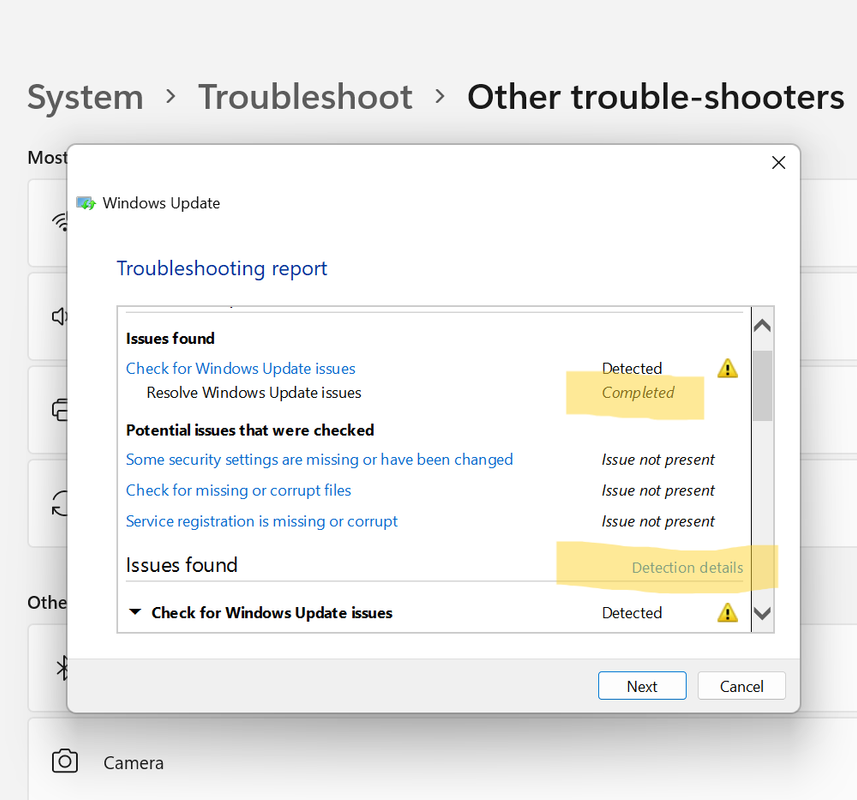Click the Cancel button

point(741,686)
